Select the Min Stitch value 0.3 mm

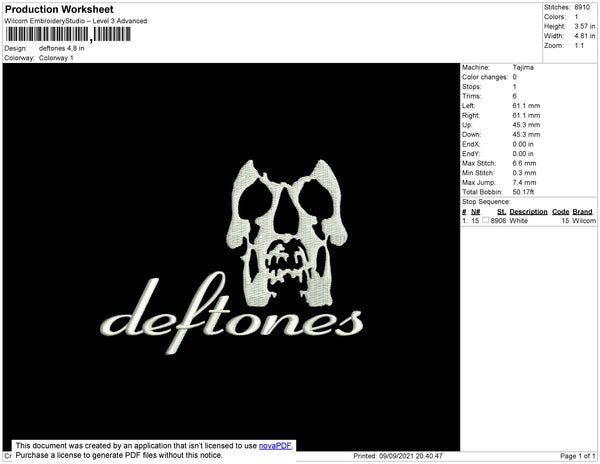(x=525, y=173)
